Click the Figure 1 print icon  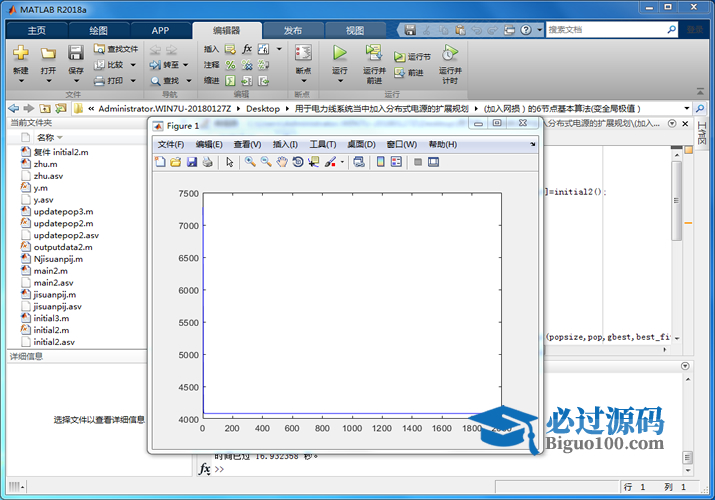[x=207, y=162]
